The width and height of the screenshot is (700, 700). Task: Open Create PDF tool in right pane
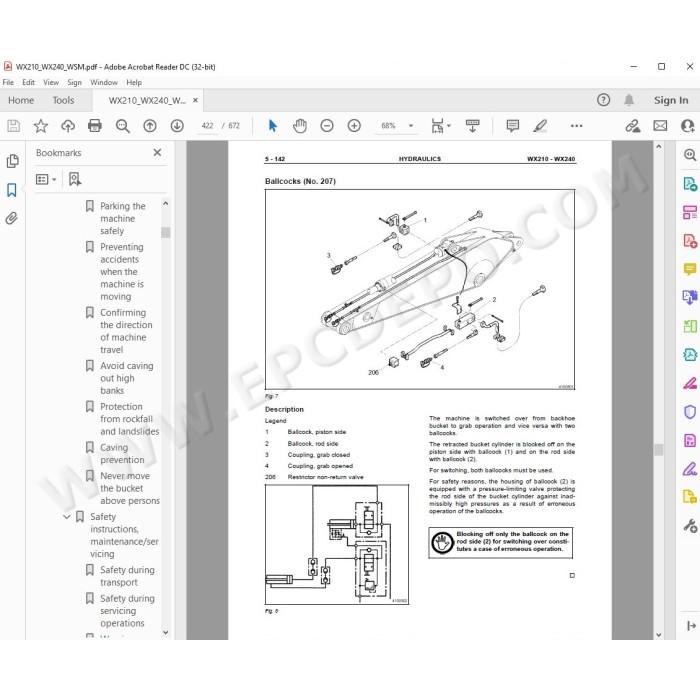pyautogui.click(x=690, y=241)
